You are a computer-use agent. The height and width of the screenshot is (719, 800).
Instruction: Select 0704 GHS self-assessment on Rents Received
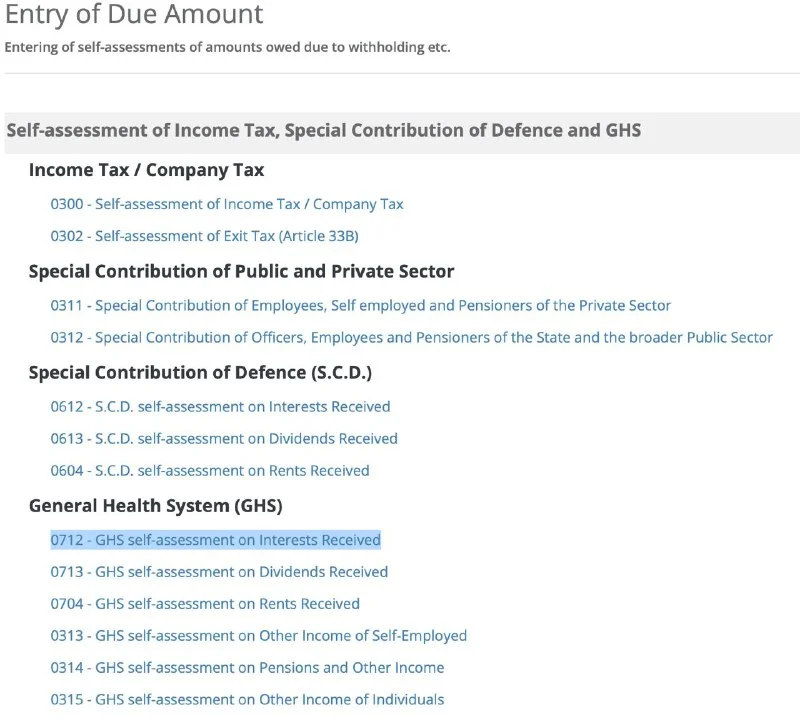[x=205, y=604]
